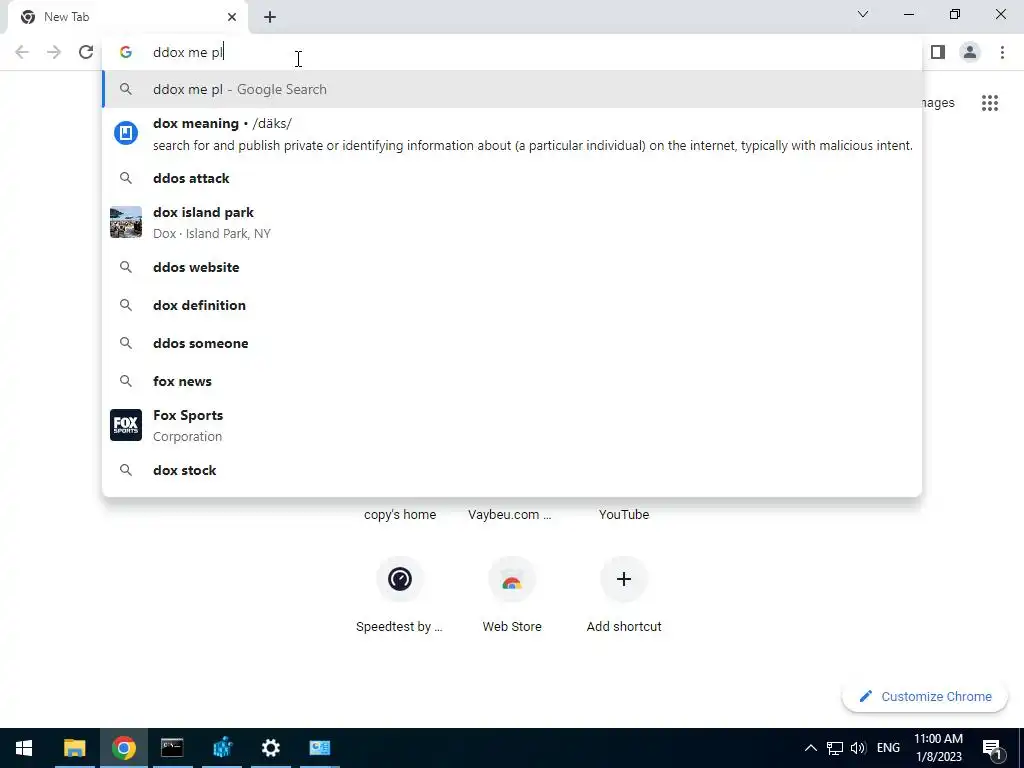
Task: Choose the 'ddos website' suggestion
Action: click(x=512, y=267)
